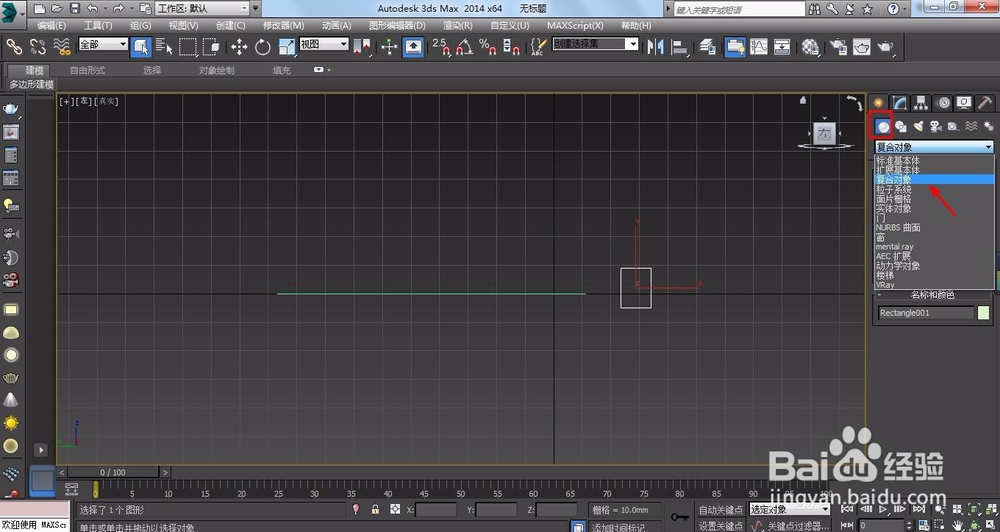Click the 自动关键点 auto key button
The image size is (1000, 532).
click(x=721, y=510)
